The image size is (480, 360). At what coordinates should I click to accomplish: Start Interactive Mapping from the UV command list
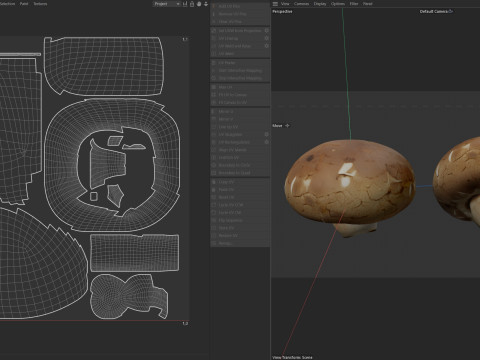coord(240,70)
